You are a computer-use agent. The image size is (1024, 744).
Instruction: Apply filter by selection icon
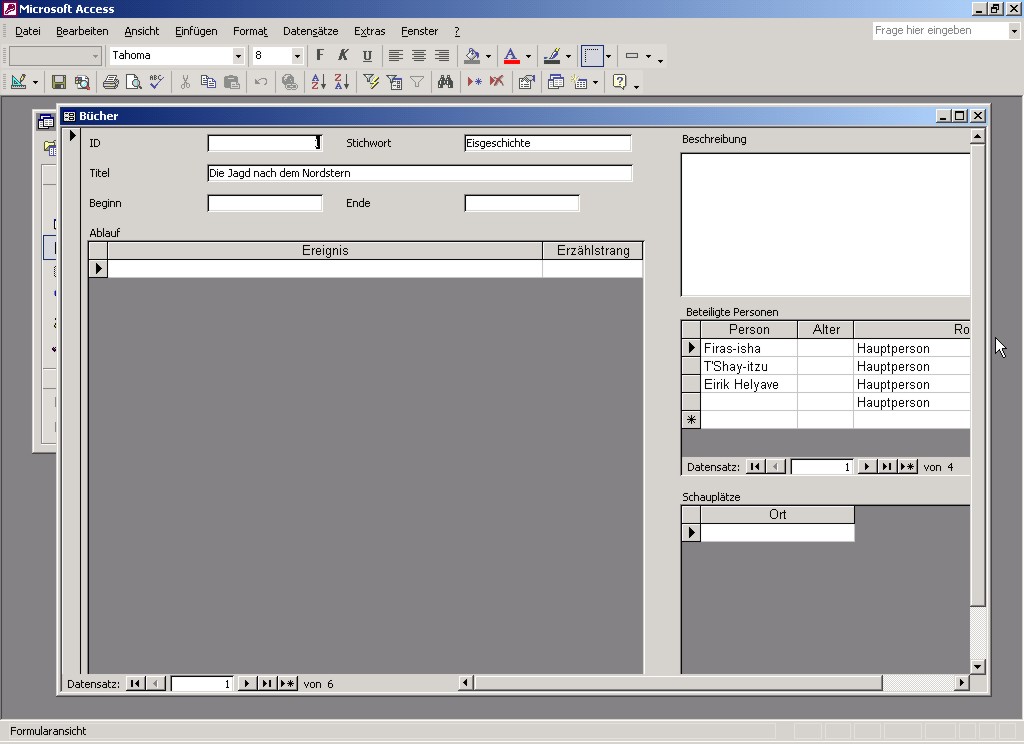click(370, 82)
